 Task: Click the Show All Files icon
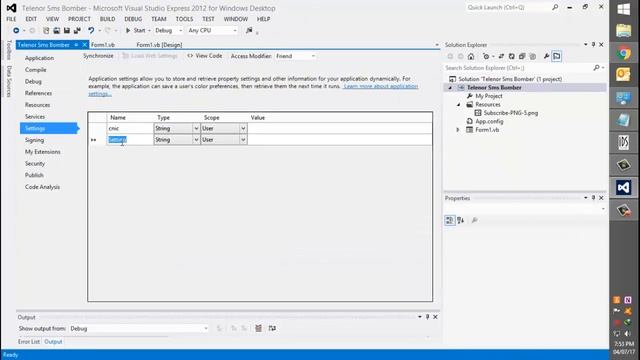point(533,56)
